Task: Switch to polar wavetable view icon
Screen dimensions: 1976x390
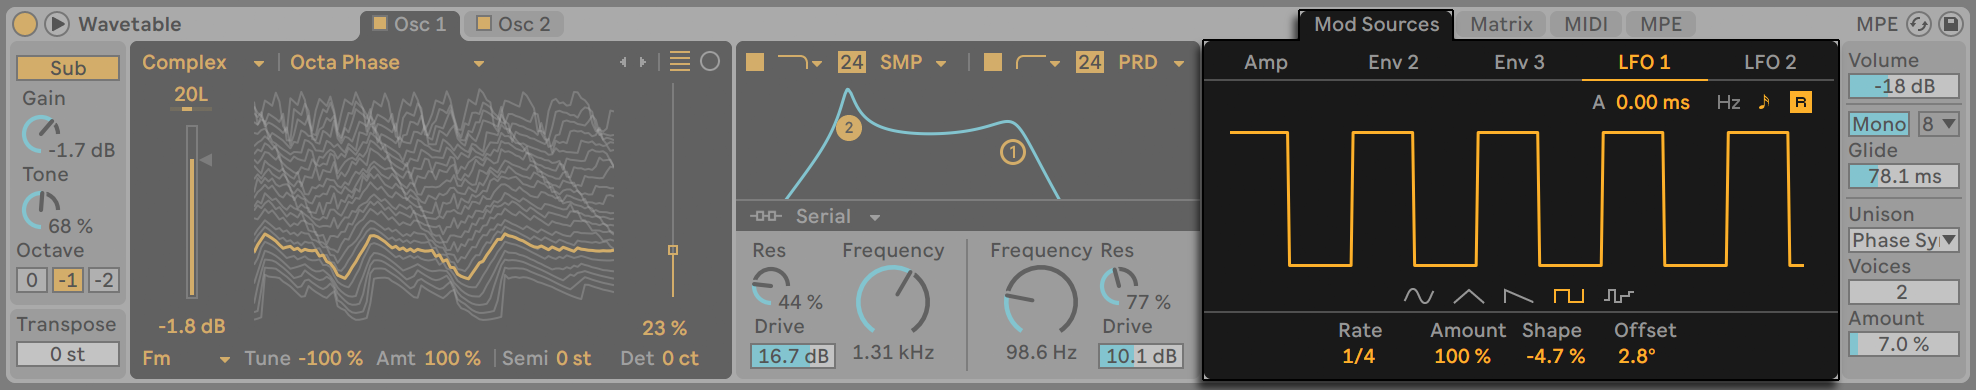Action: [x=710, y=62]
